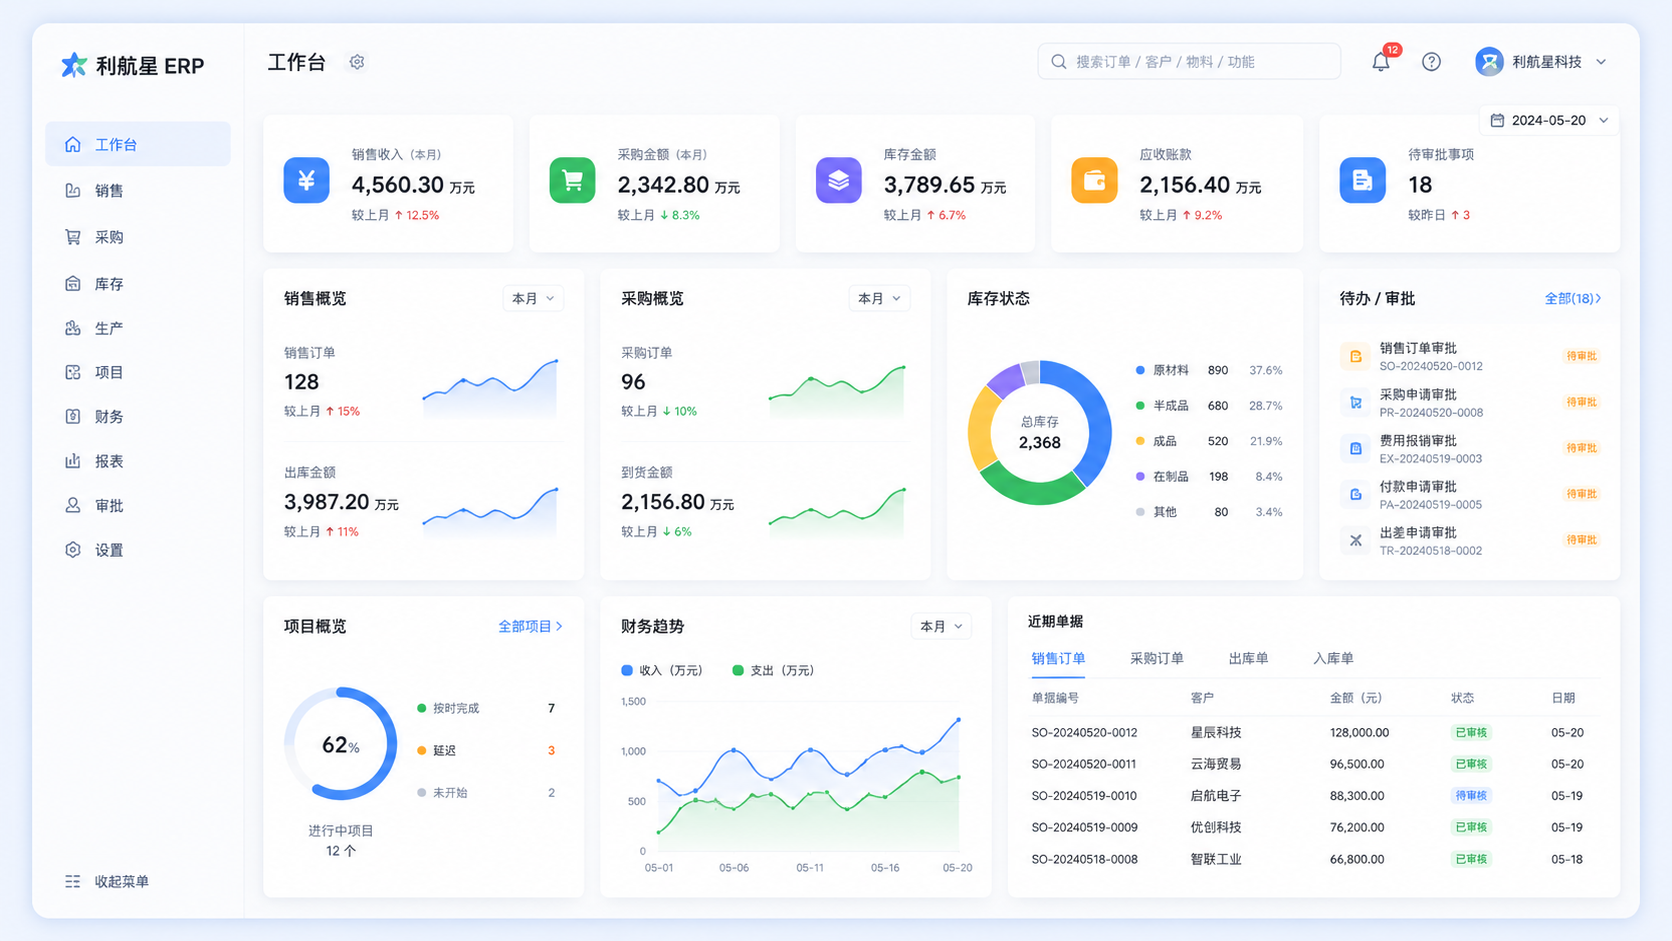The height and width of the screenshot is (941, 1672).
Task: Click 支出 (万元) legend marker
Action: click(x=738, y=670)
